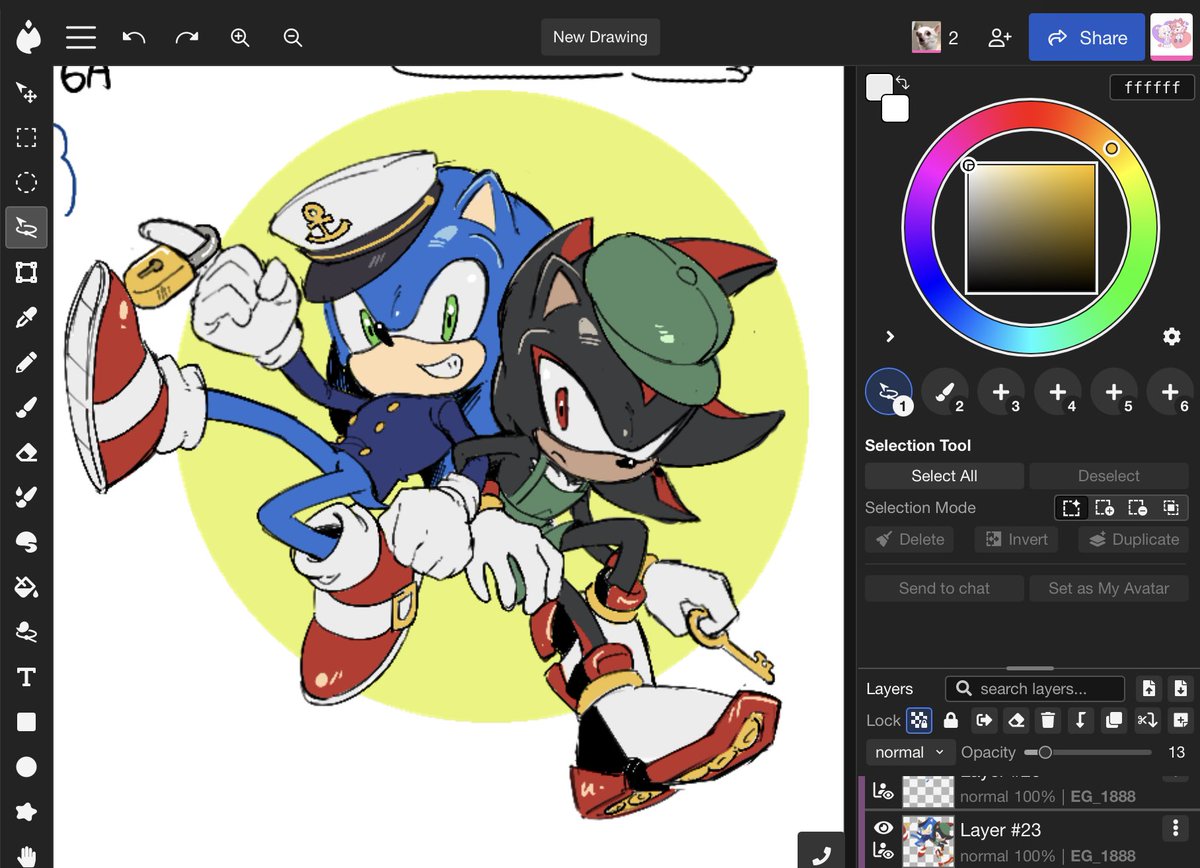1200x868 pixels.
Task: Open the hamburger main menu
Action: point(81,37)
